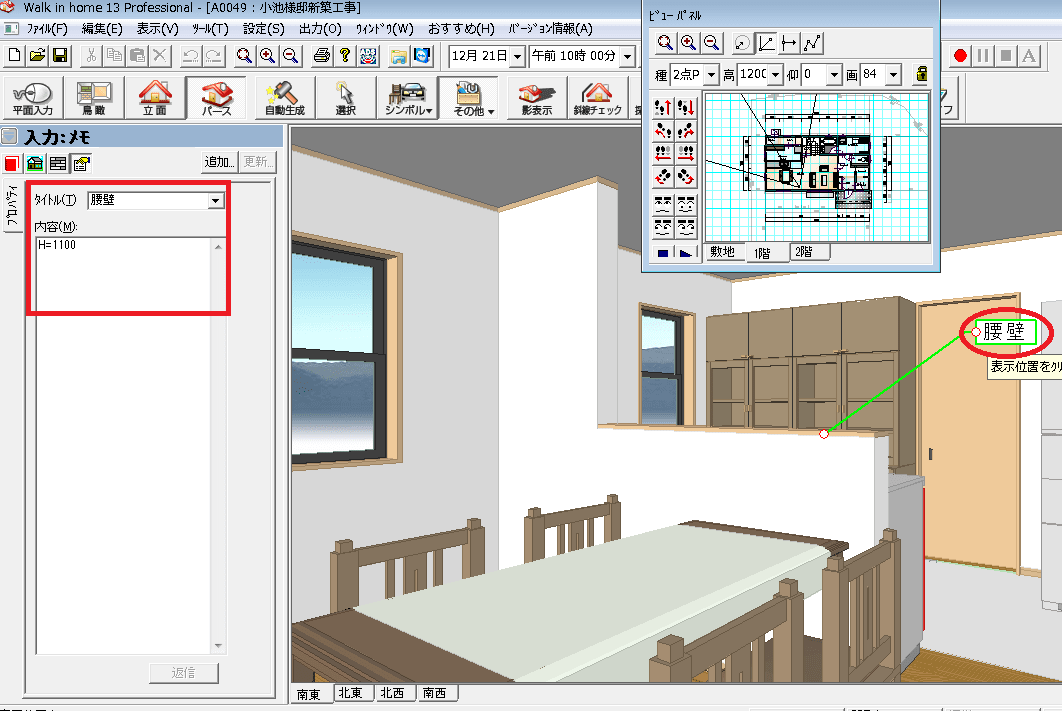
Task: Toggle the padlock in view panel
Action: pyautogui.click(x=923, y=74)
